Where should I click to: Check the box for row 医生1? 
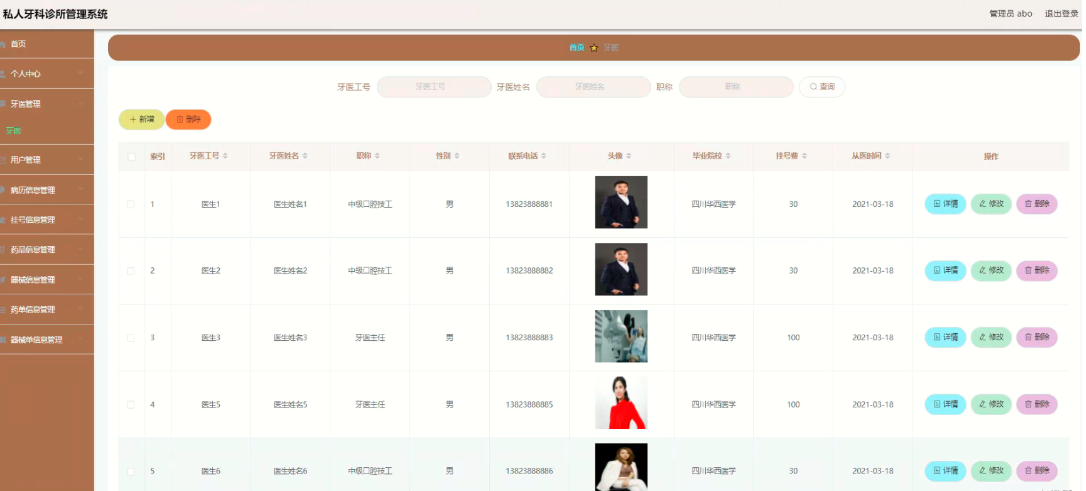pyautogui.click(x=132, y=204)
